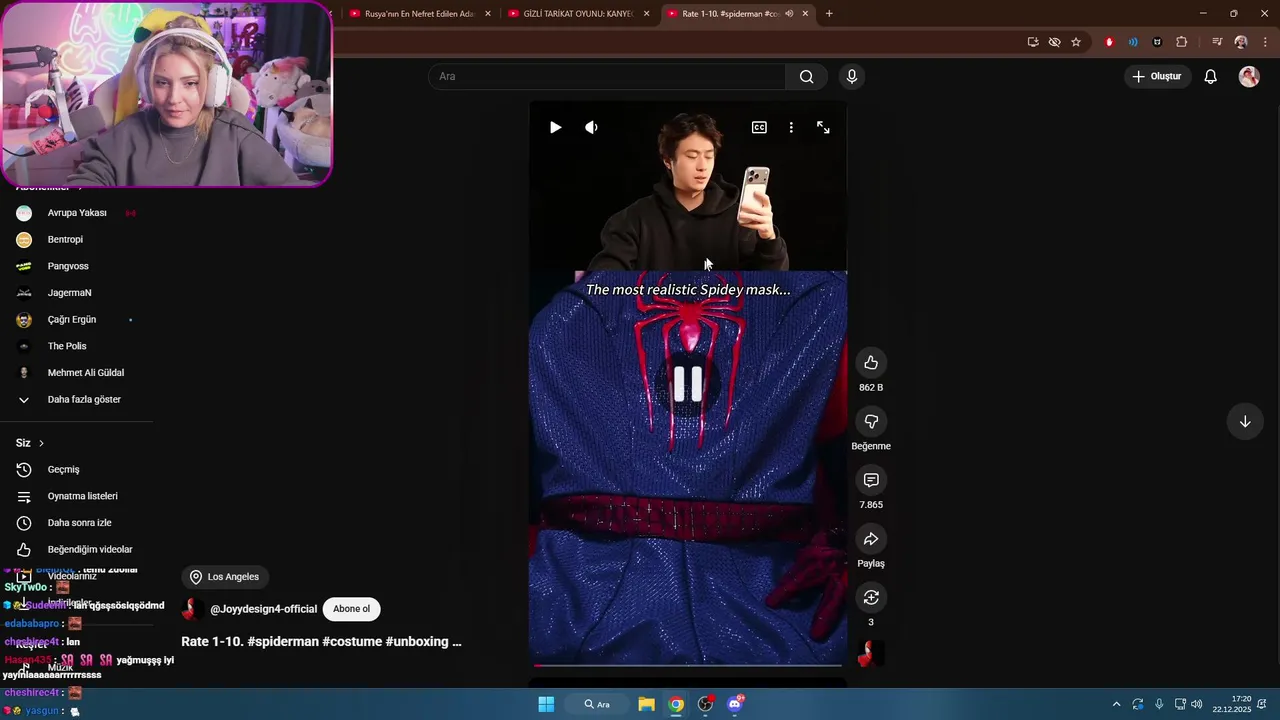1280x720 pixels.
Task: Open the blue sound-wave extension
Action: coord(1133,42)
